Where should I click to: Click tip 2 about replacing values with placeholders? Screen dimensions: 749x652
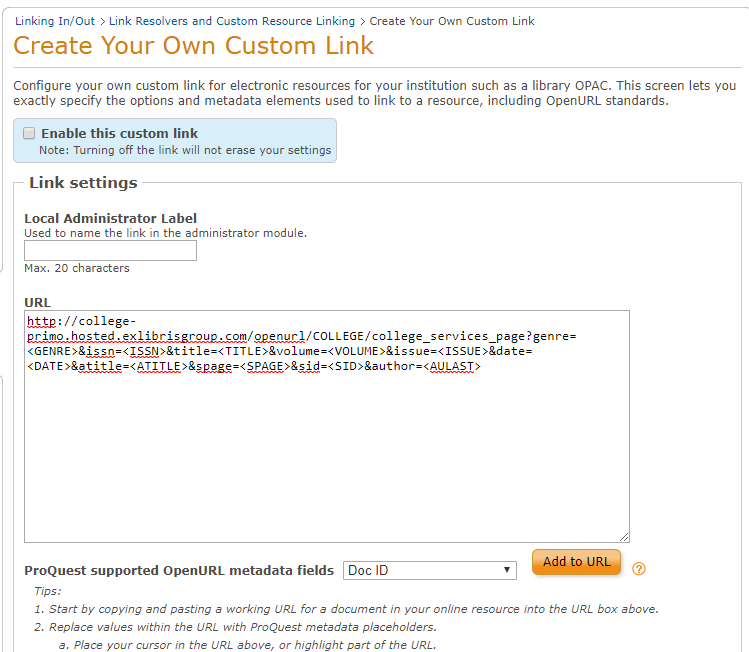(x=235, y=627)
